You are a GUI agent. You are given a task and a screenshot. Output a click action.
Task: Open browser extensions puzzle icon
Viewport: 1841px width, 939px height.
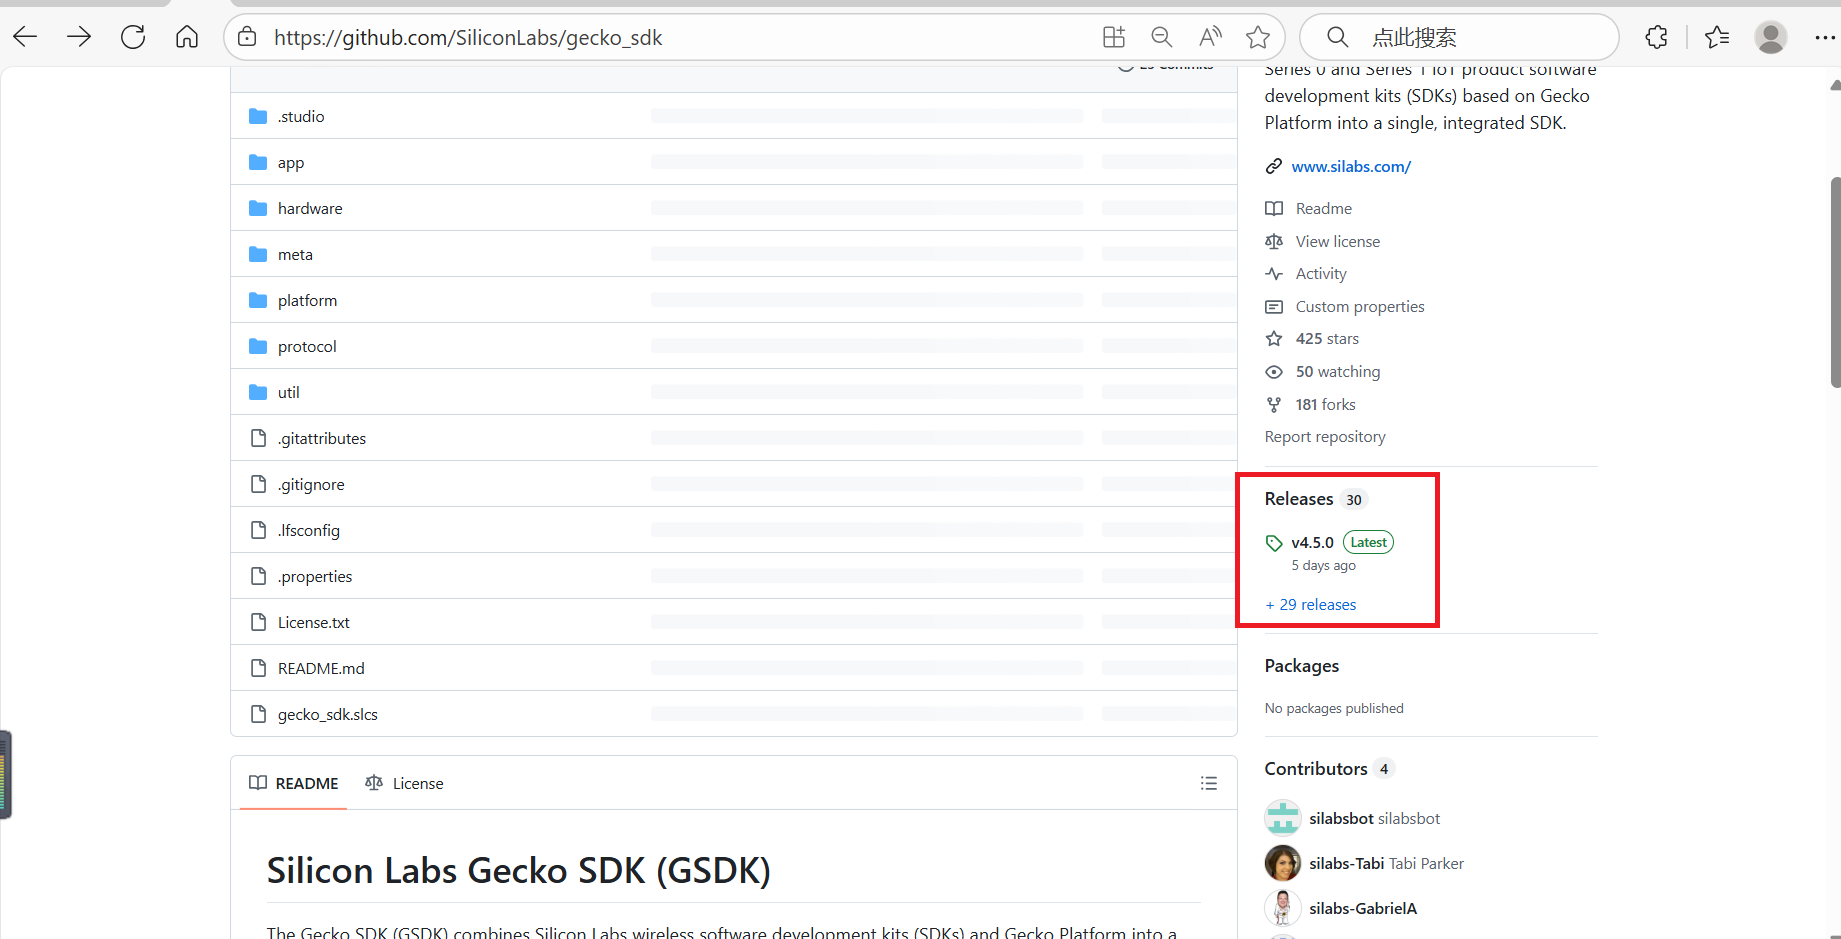[1657, 38]
